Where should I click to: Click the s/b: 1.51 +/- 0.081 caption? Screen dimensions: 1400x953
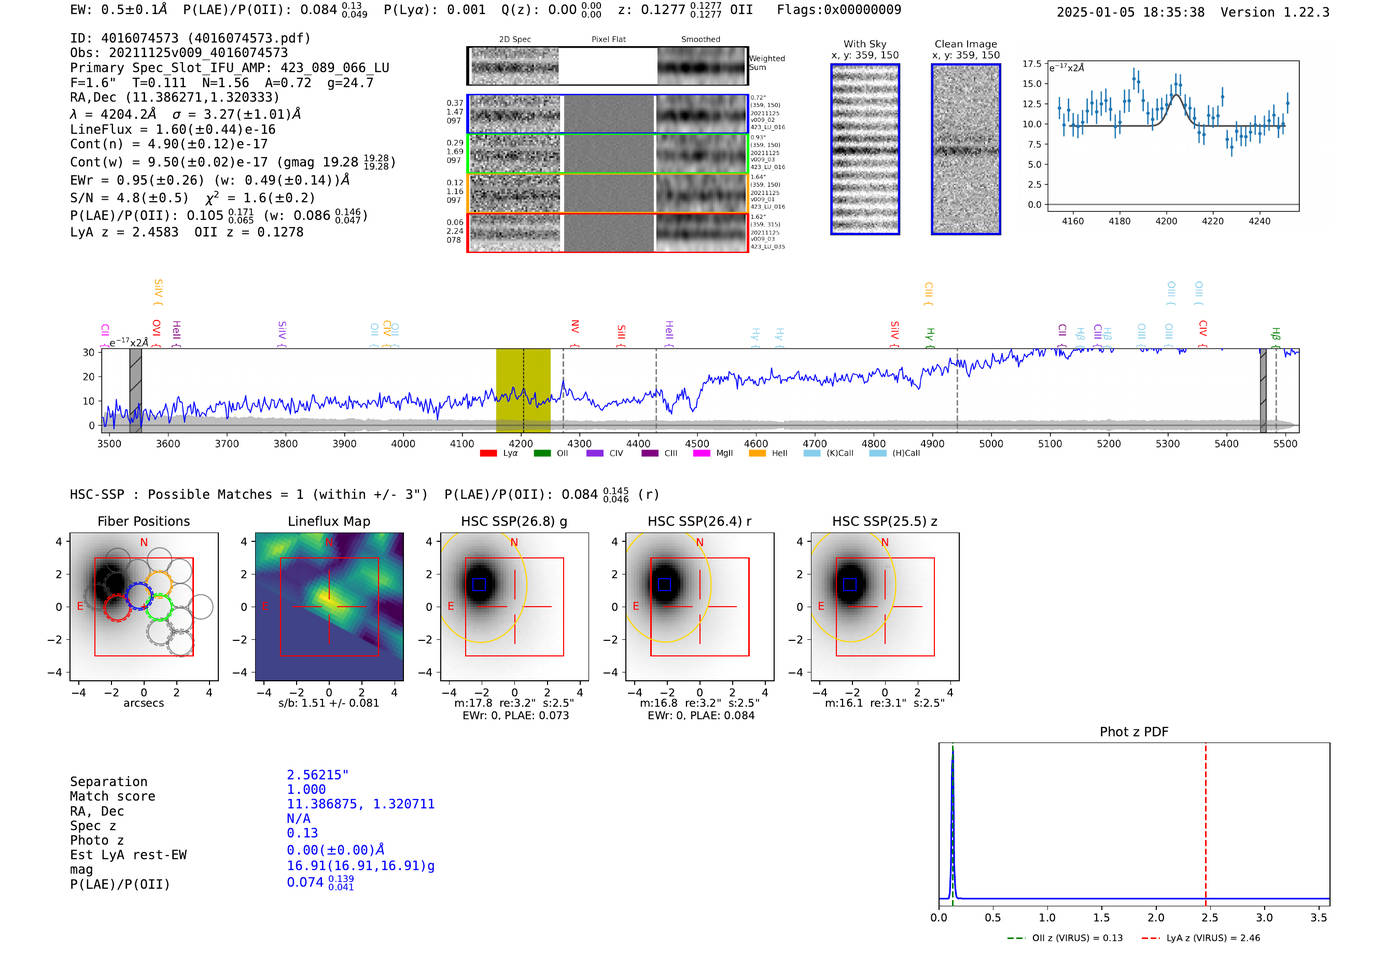point(329,703)
